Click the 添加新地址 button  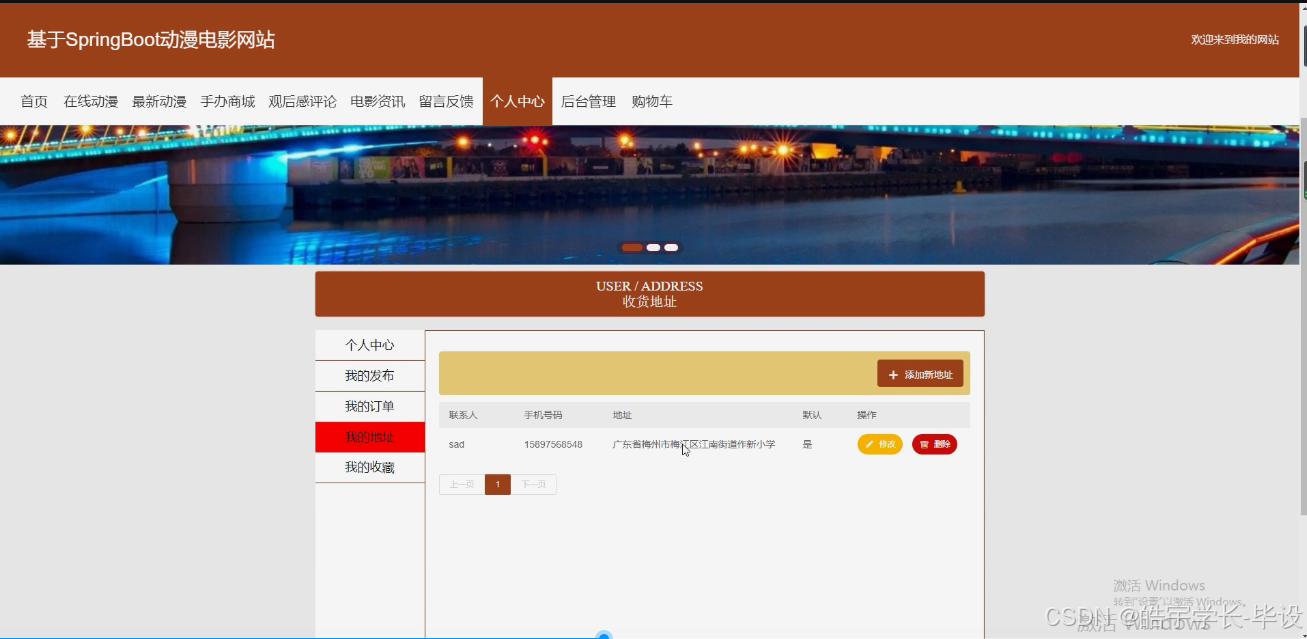click(x=920, y=373)
